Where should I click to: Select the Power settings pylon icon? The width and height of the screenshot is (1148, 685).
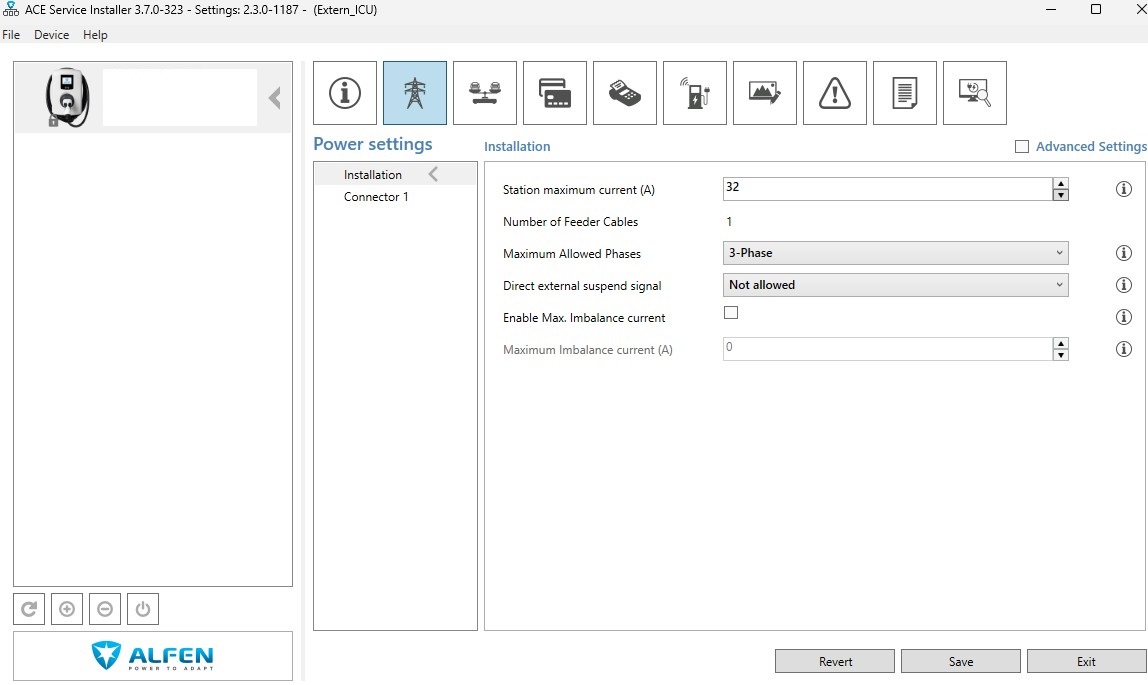(x=415, y=93)
